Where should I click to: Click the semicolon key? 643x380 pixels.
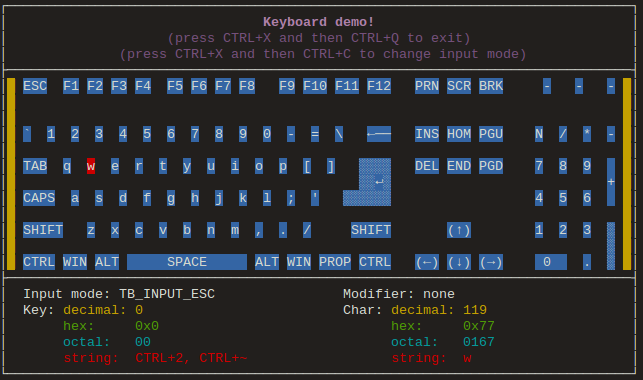pos(291,198)
